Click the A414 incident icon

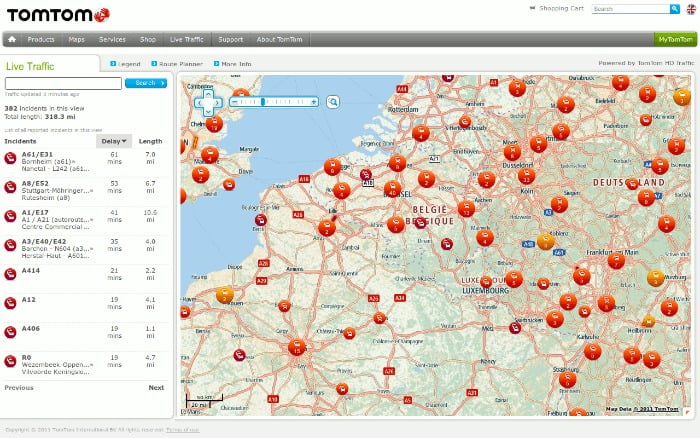tap(10, 274)
